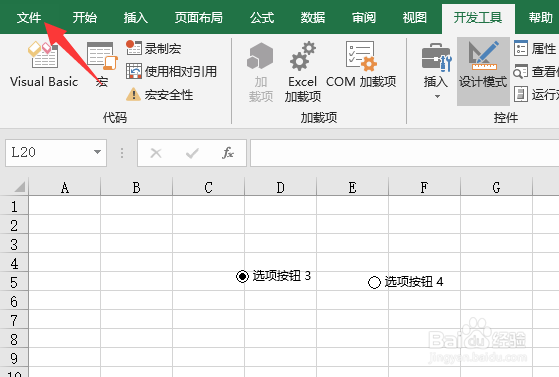Select 选项按钮 4 radio button

(x=374, y=282)
